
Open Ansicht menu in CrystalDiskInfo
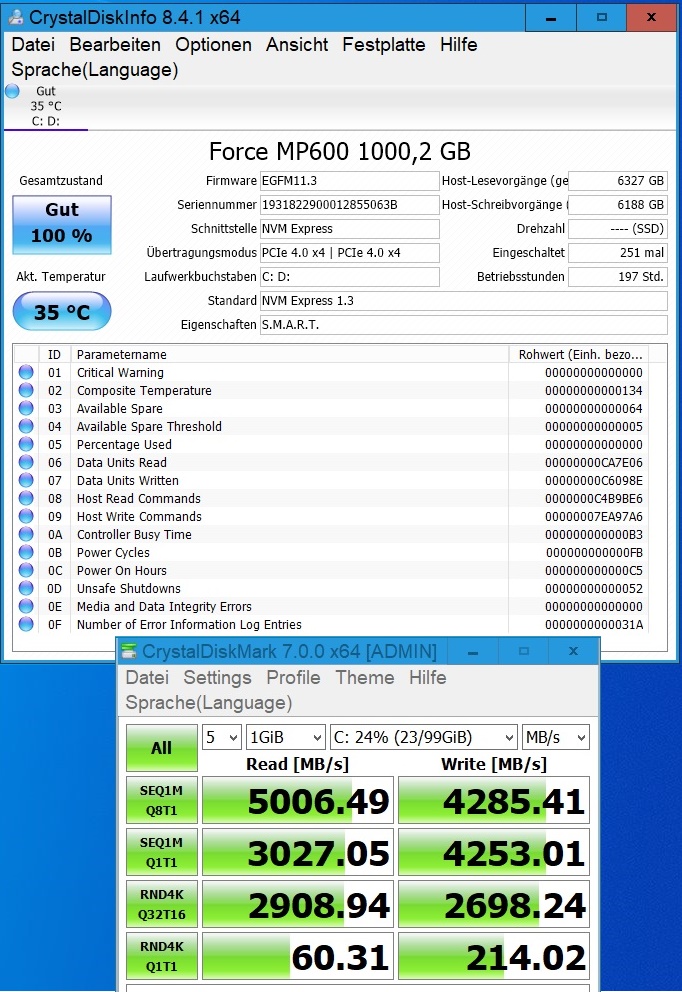(297, 45)
